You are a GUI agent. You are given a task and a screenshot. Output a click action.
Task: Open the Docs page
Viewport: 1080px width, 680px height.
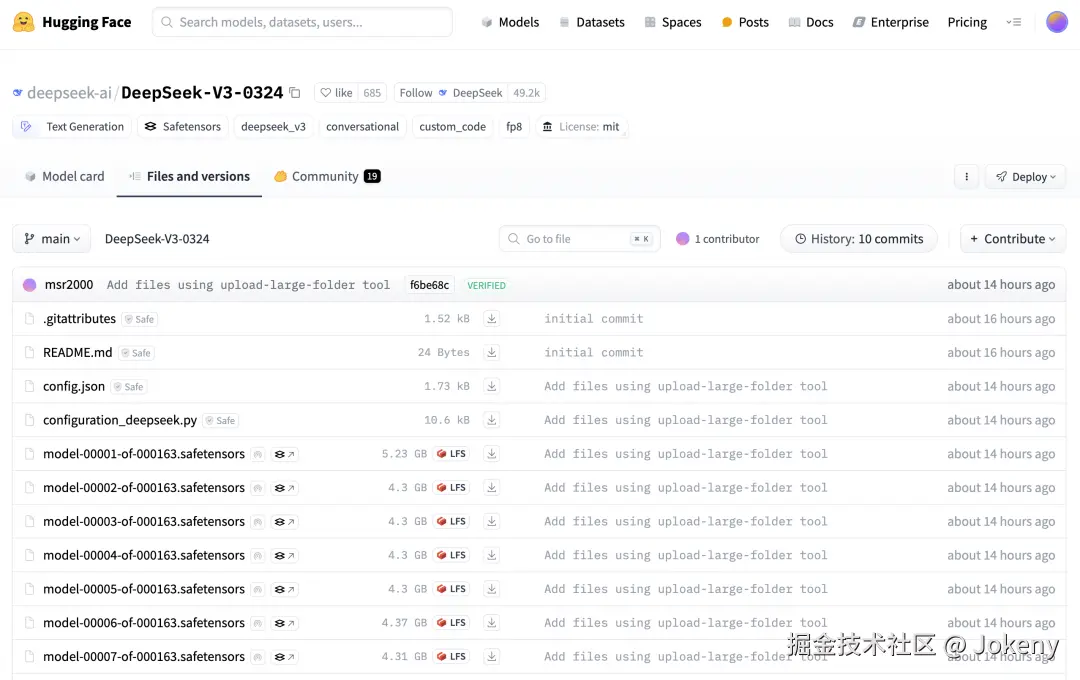click(811, 22)
